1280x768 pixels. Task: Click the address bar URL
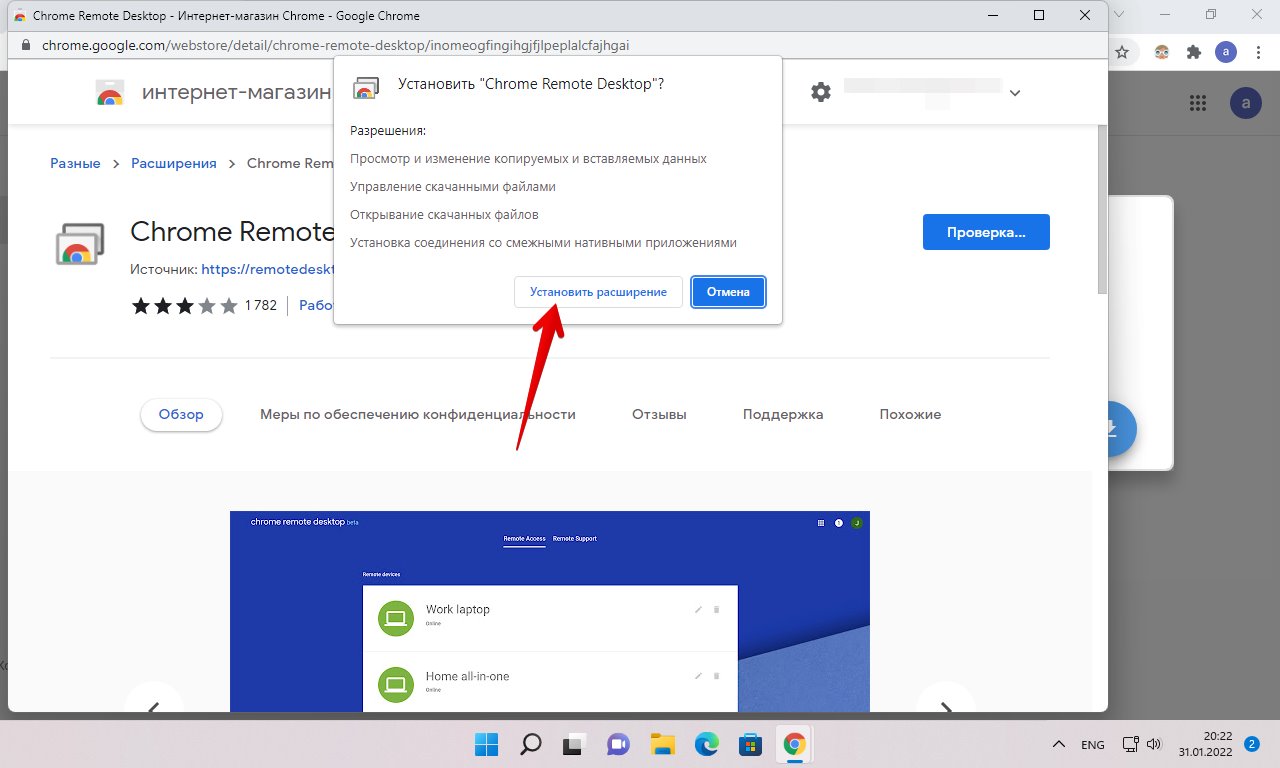335,45
